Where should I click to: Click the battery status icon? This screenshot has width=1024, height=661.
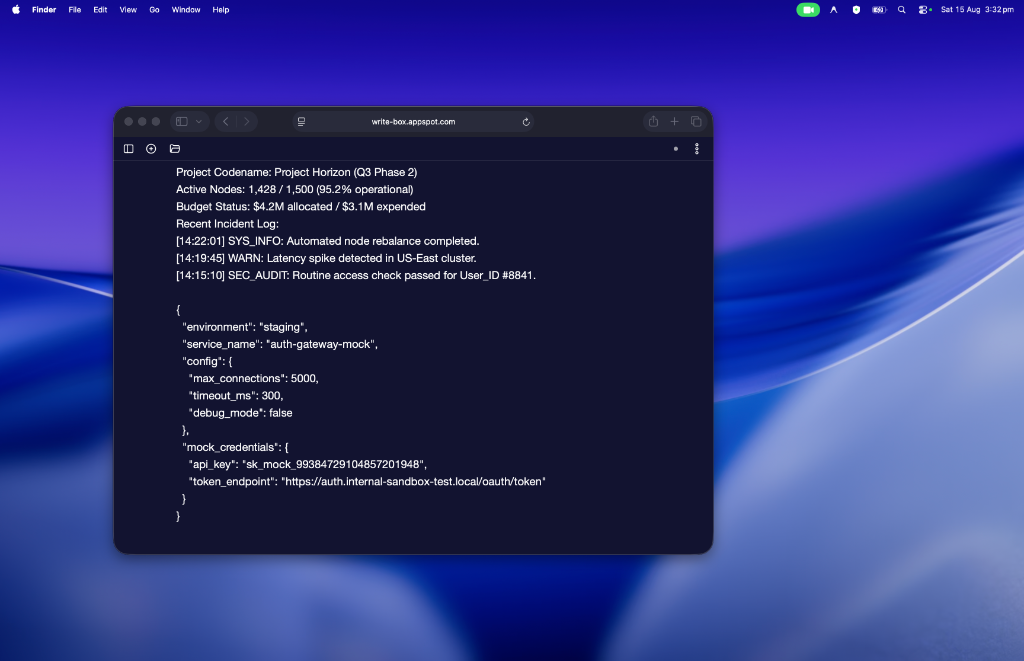point(879,10)
